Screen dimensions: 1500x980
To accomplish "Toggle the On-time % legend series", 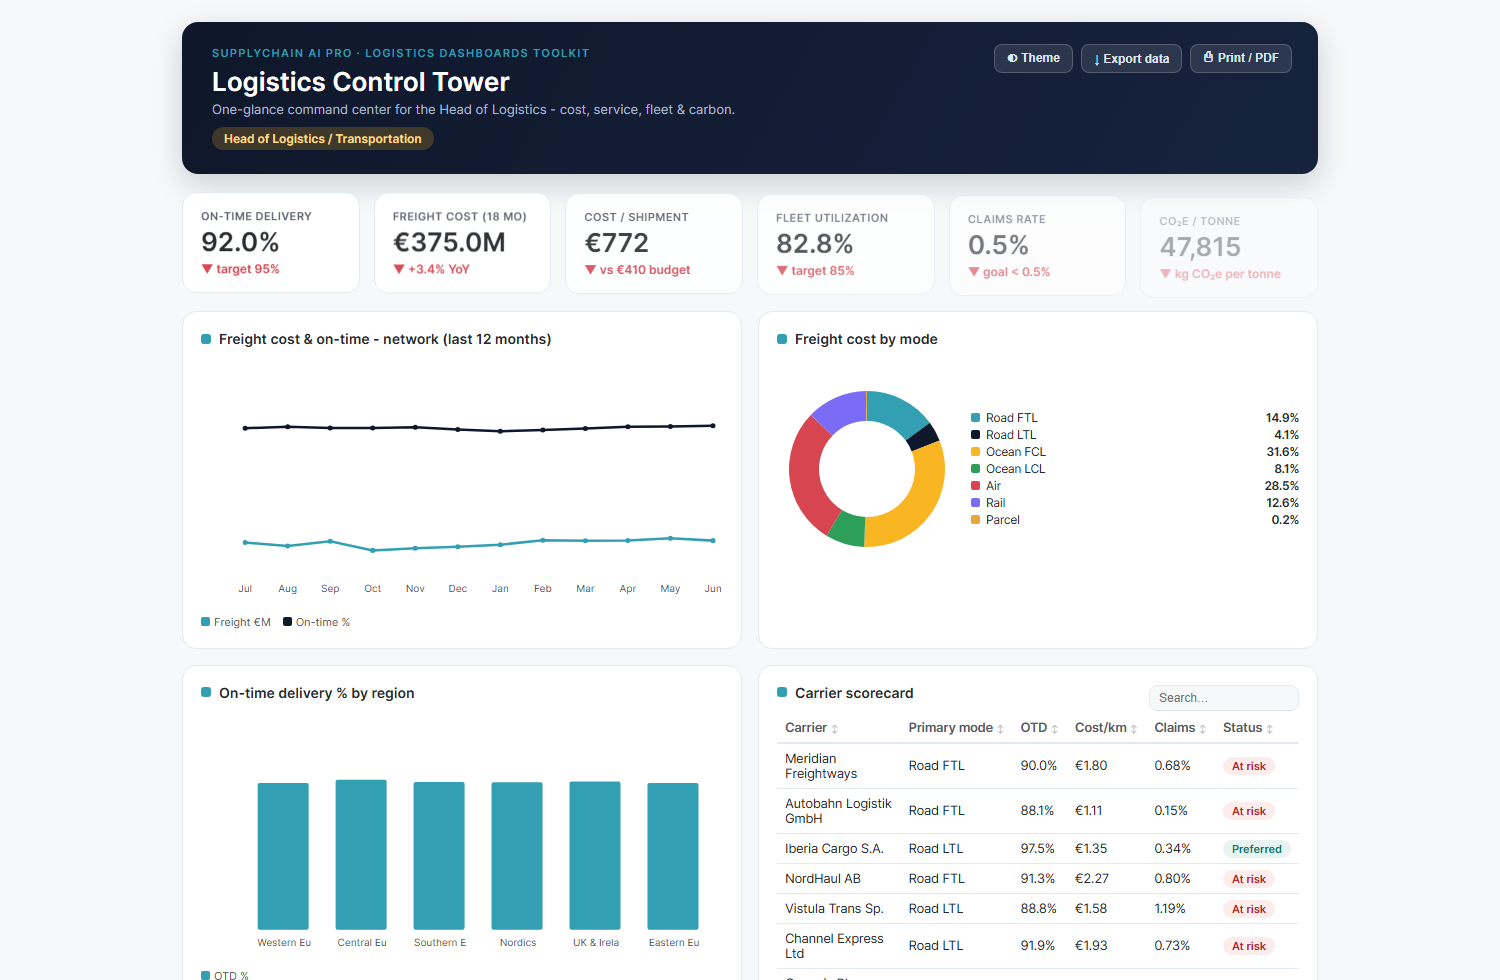I will (317, 622).
